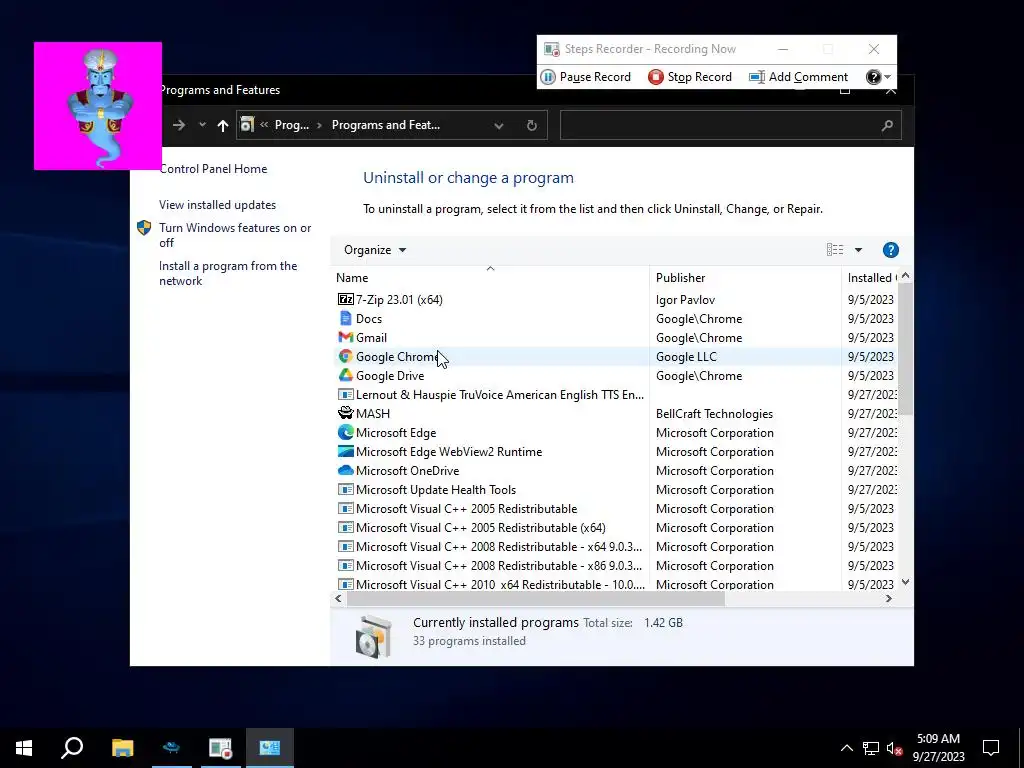Open File Explorer from the taskbar

[122, 748]
